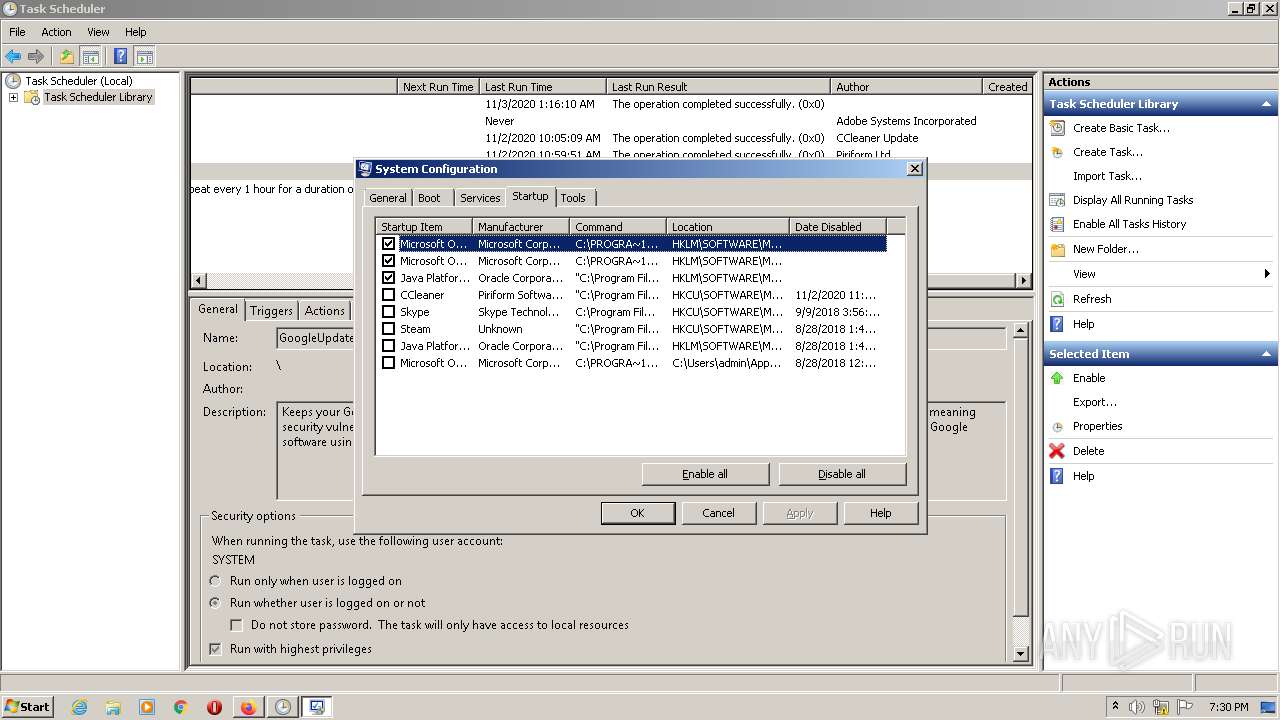Screen dimensions: 1280x720
Task: Toggle Do not store password checkbox
Action: click(x=237, y=625)
